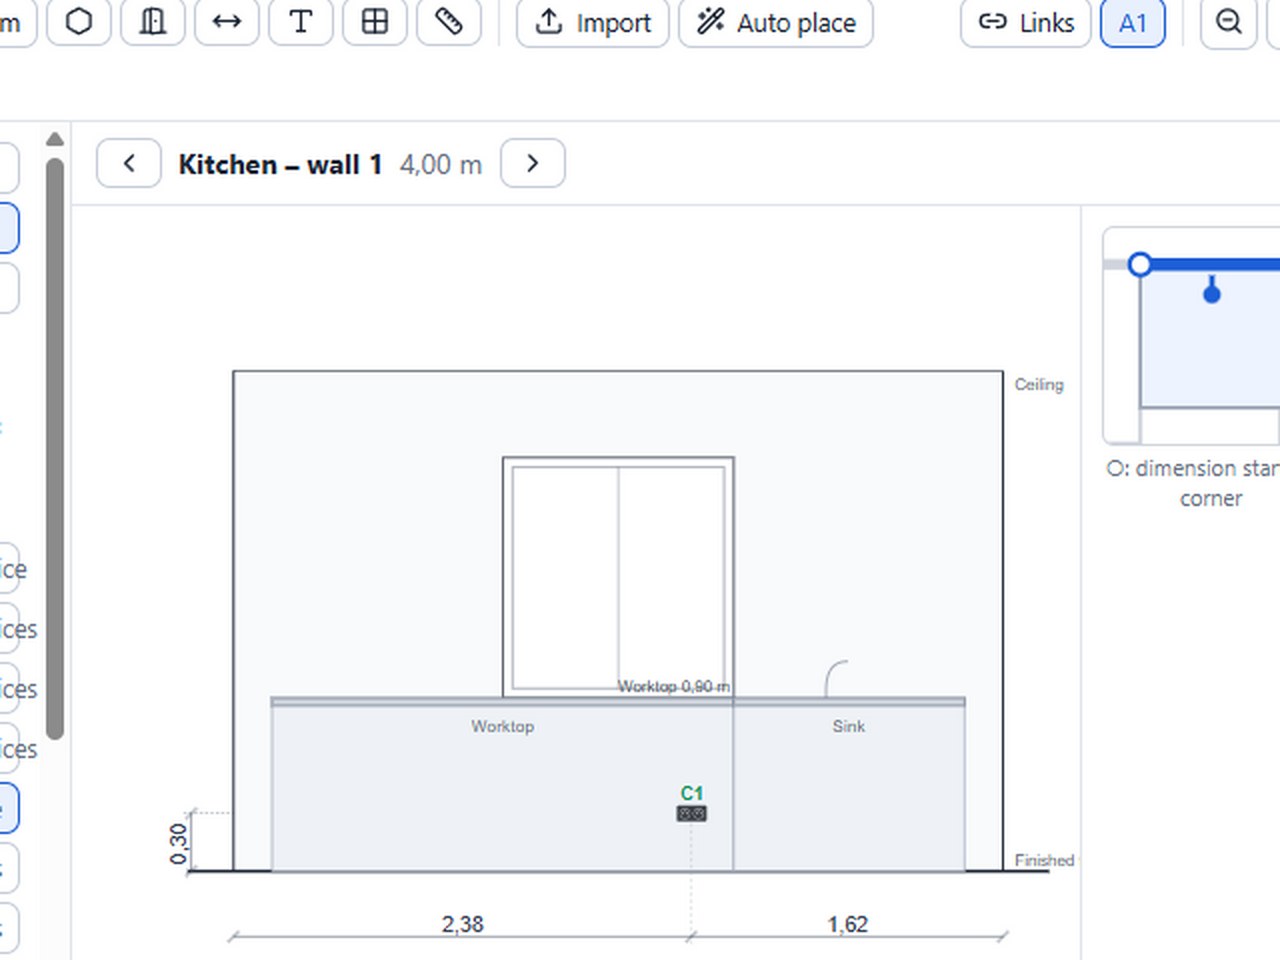
Task: Select the window in the wall elevation
Action: 618,577
